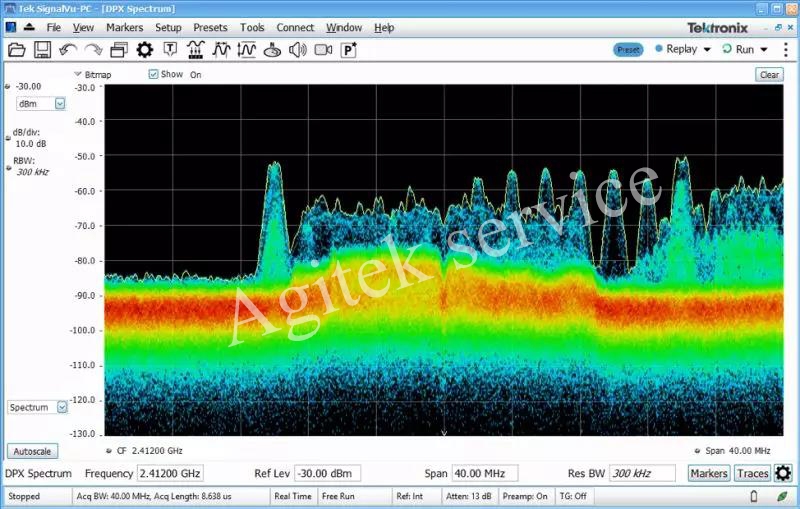
Task: Click the Frequency input field
Action: coord(171,473)
